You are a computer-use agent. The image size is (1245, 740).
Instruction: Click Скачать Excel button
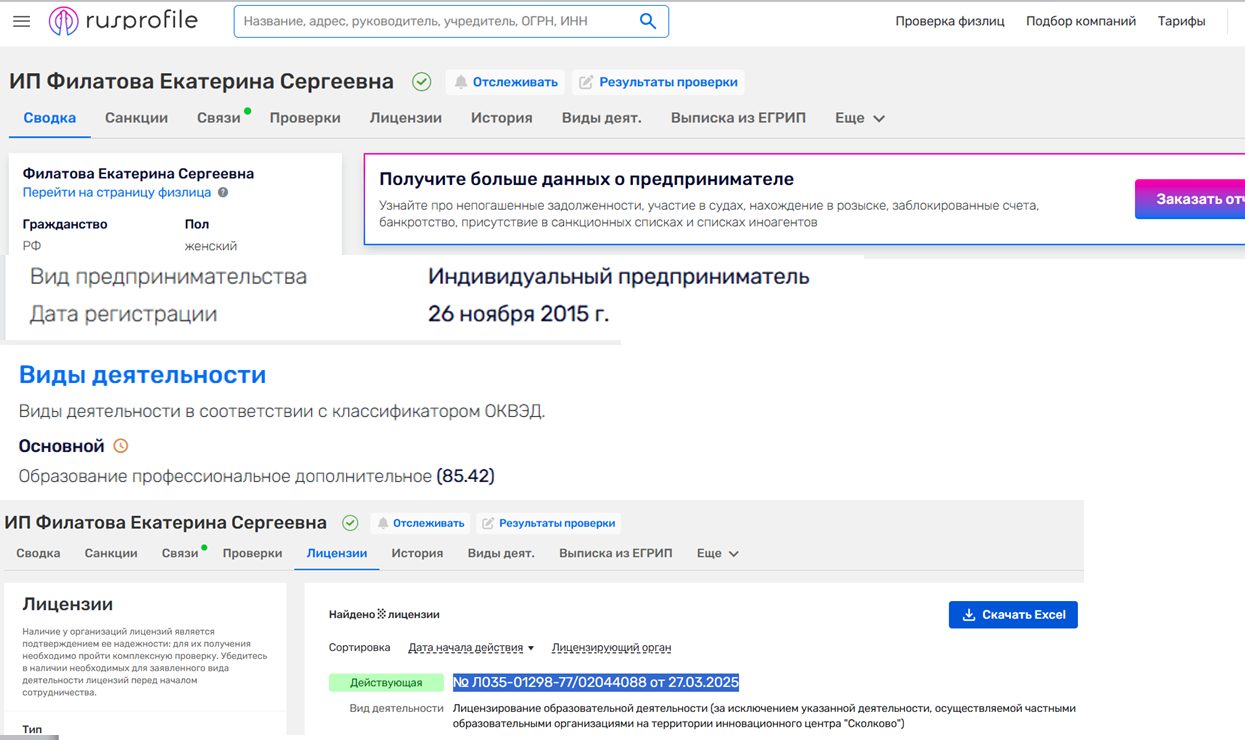pyautogui.click(x=1013, y=614)
